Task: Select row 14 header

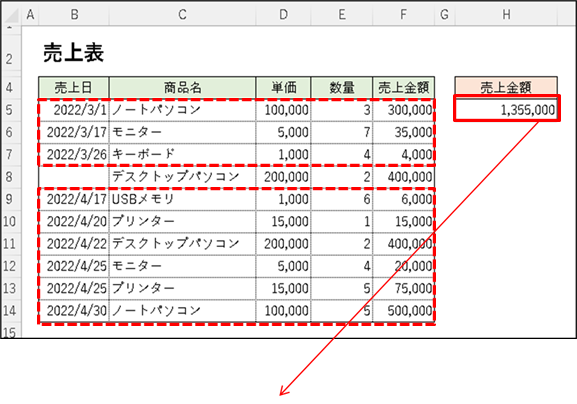Action: [11, 311]
